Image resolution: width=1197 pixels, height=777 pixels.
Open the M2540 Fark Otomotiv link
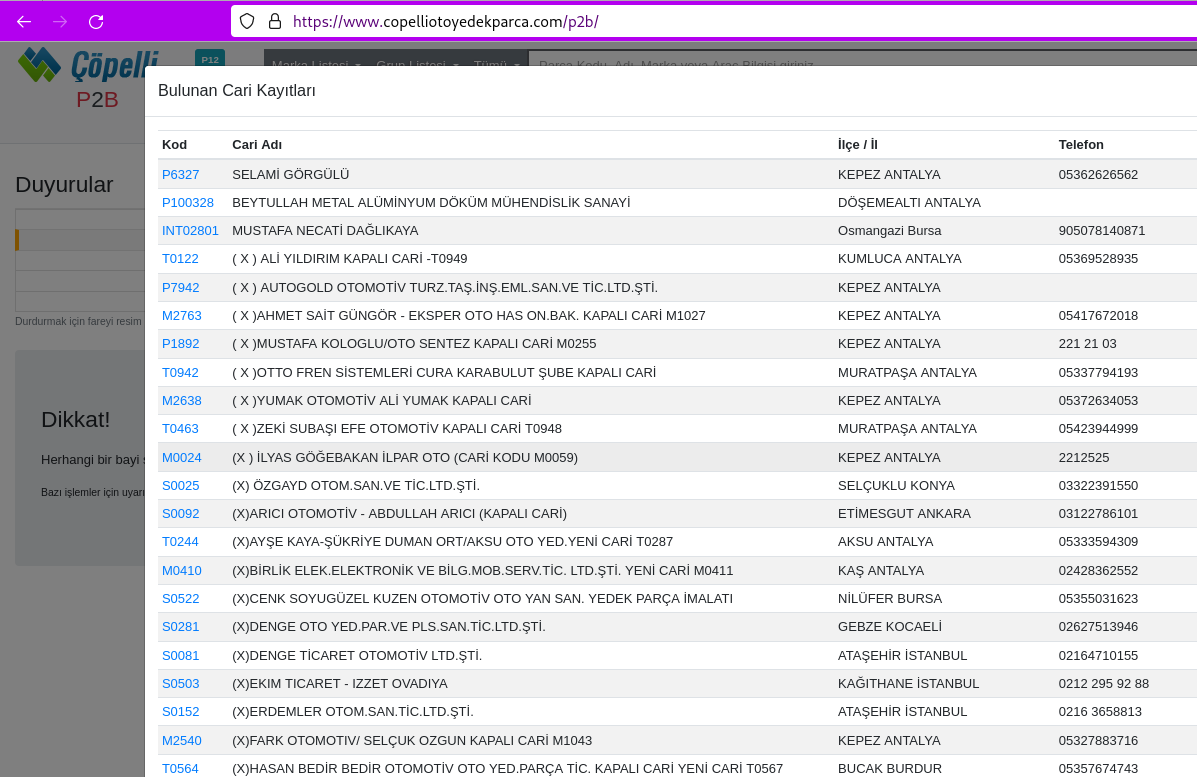[182, 740]
